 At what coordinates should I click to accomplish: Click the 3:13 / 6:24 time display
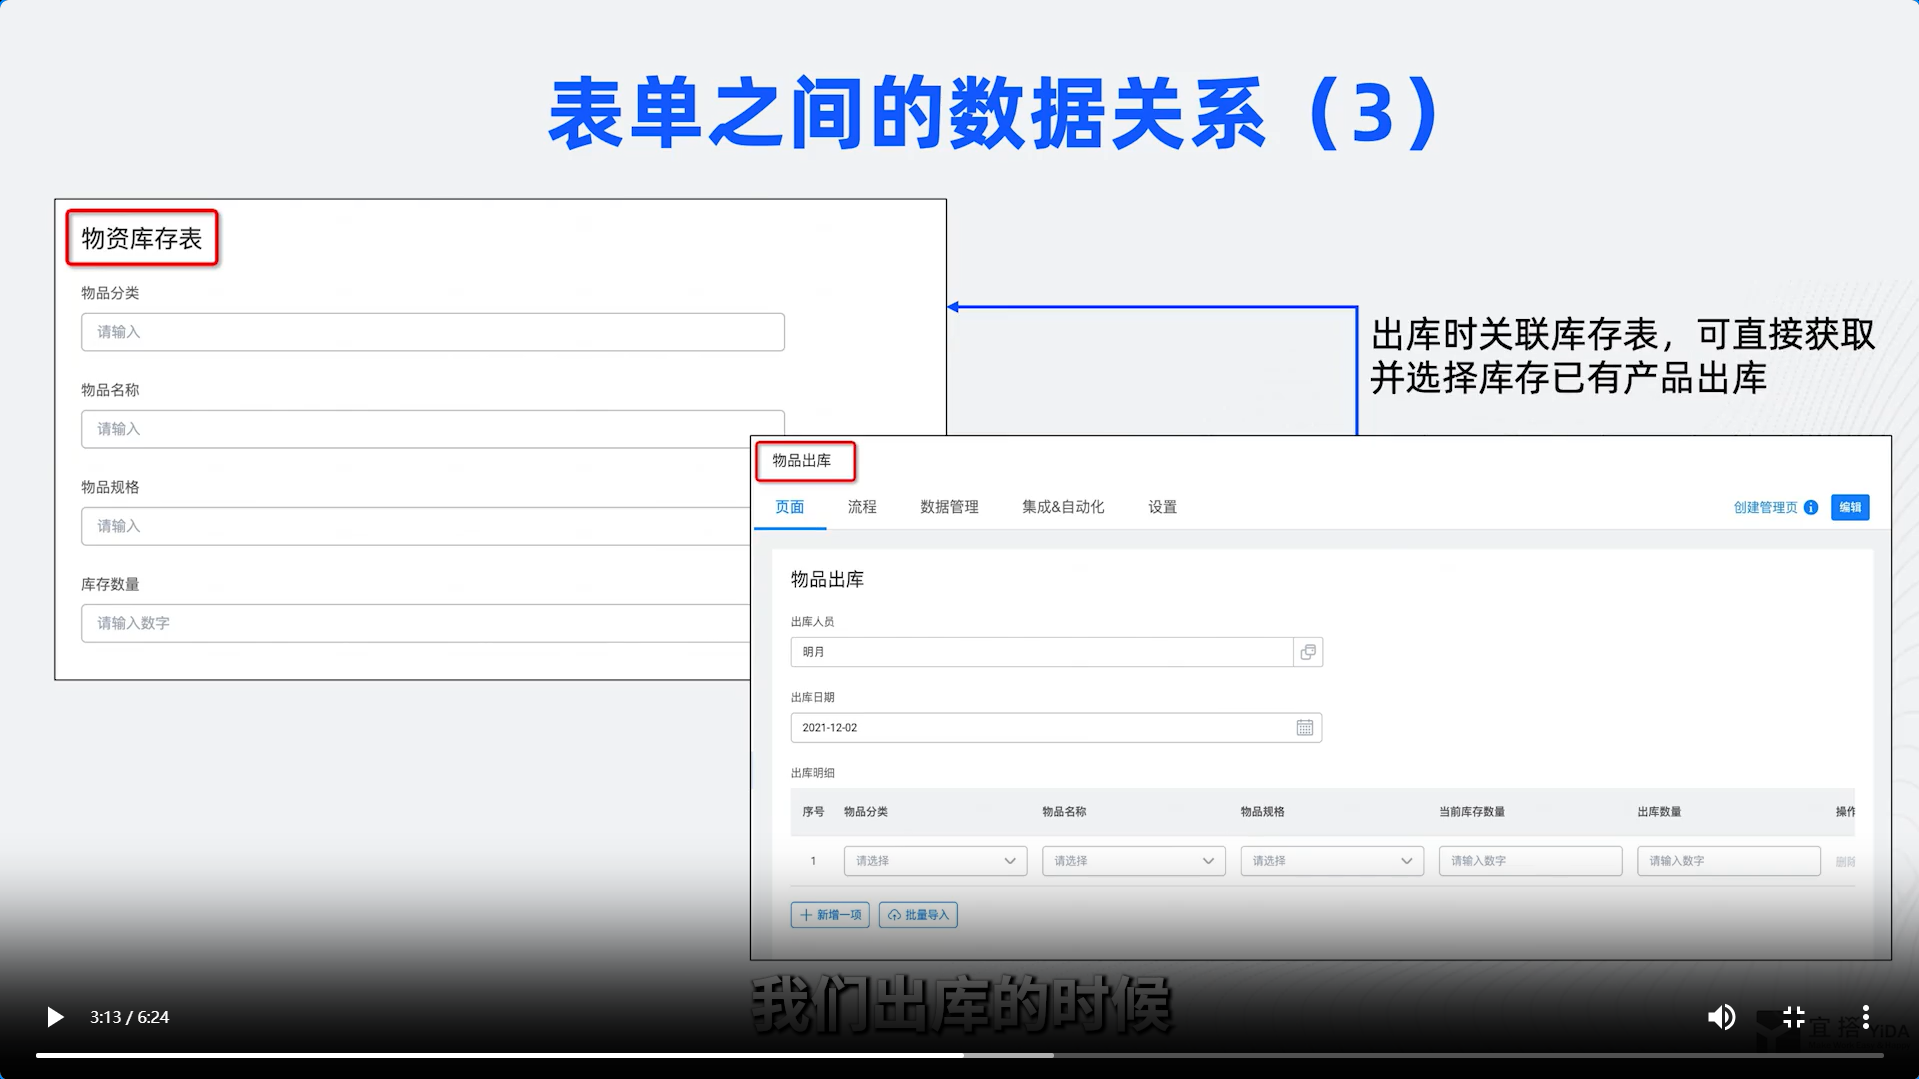(x=129, y=1017)
